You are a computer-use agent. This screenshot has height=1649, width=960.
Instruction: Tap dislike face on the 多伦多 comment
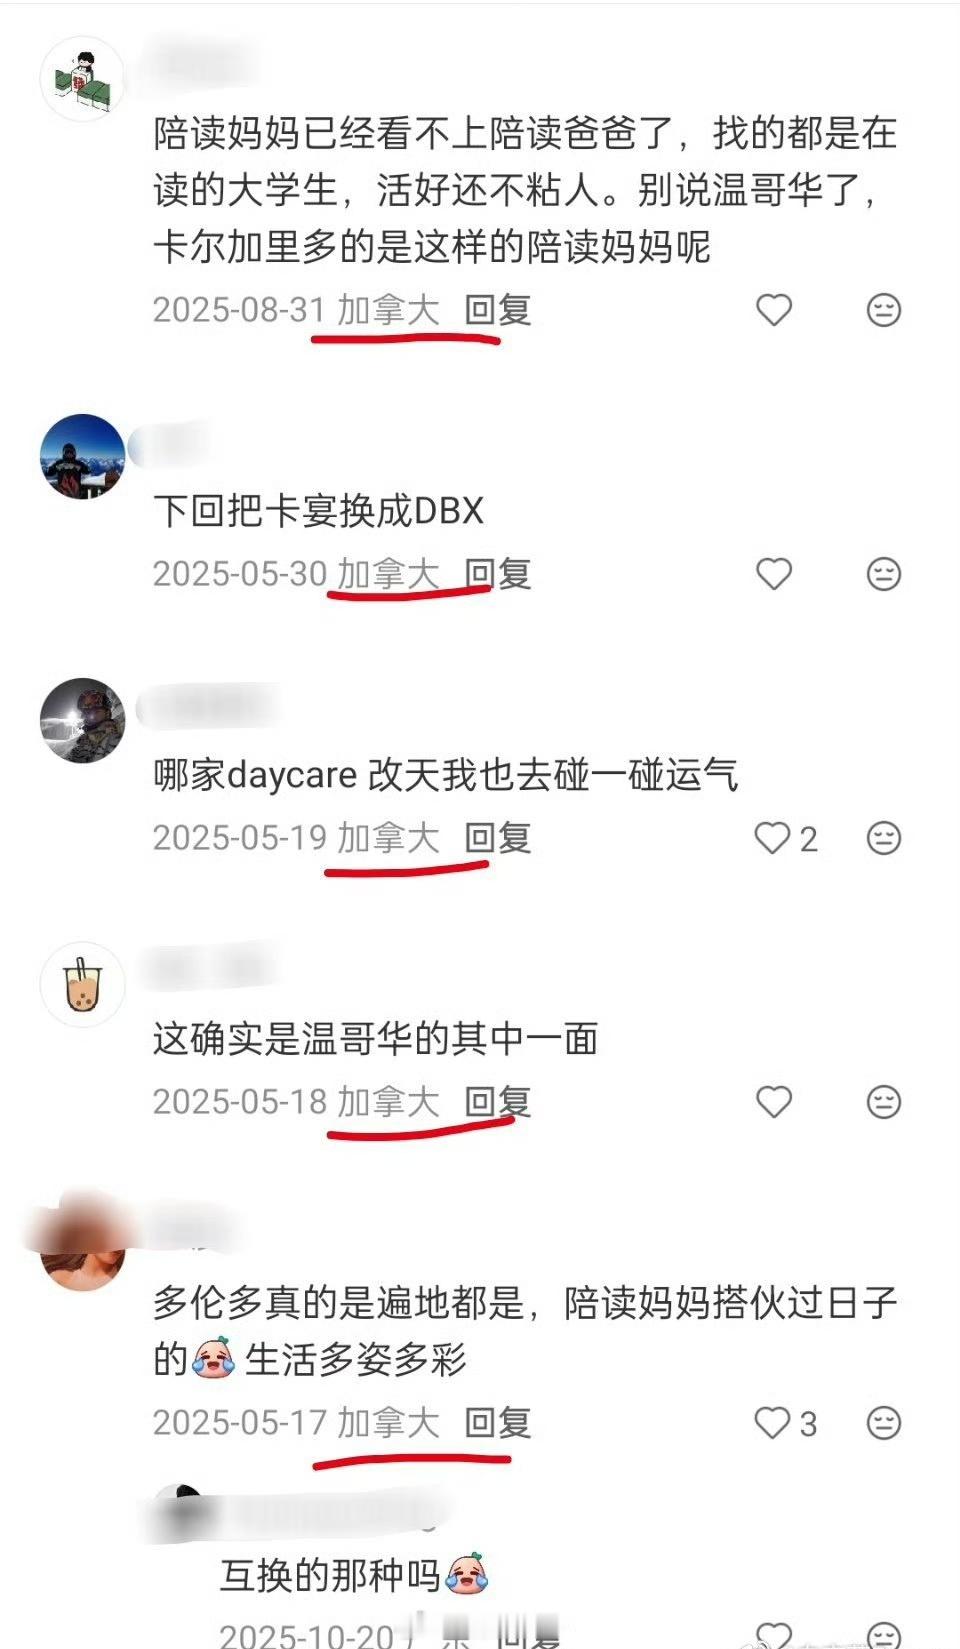point(883,1422)
